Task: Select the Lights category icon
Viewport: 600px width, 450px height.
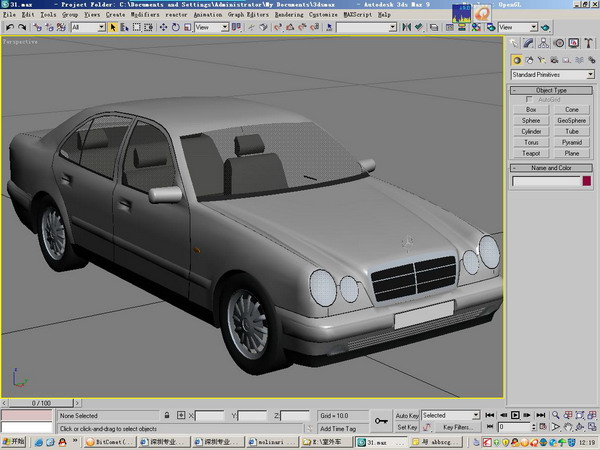Action: (x=541, y=60)
